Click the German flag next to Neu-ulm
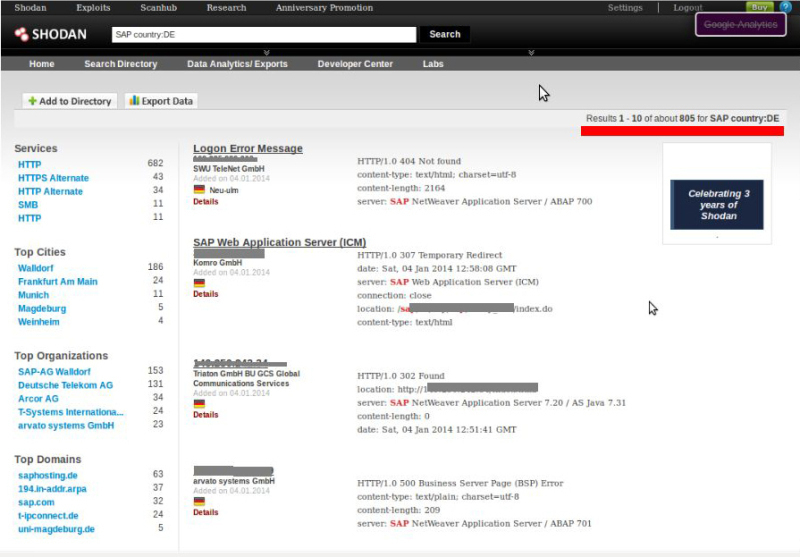The width and height of the screenshot is (800, 557). coord(199,190)
